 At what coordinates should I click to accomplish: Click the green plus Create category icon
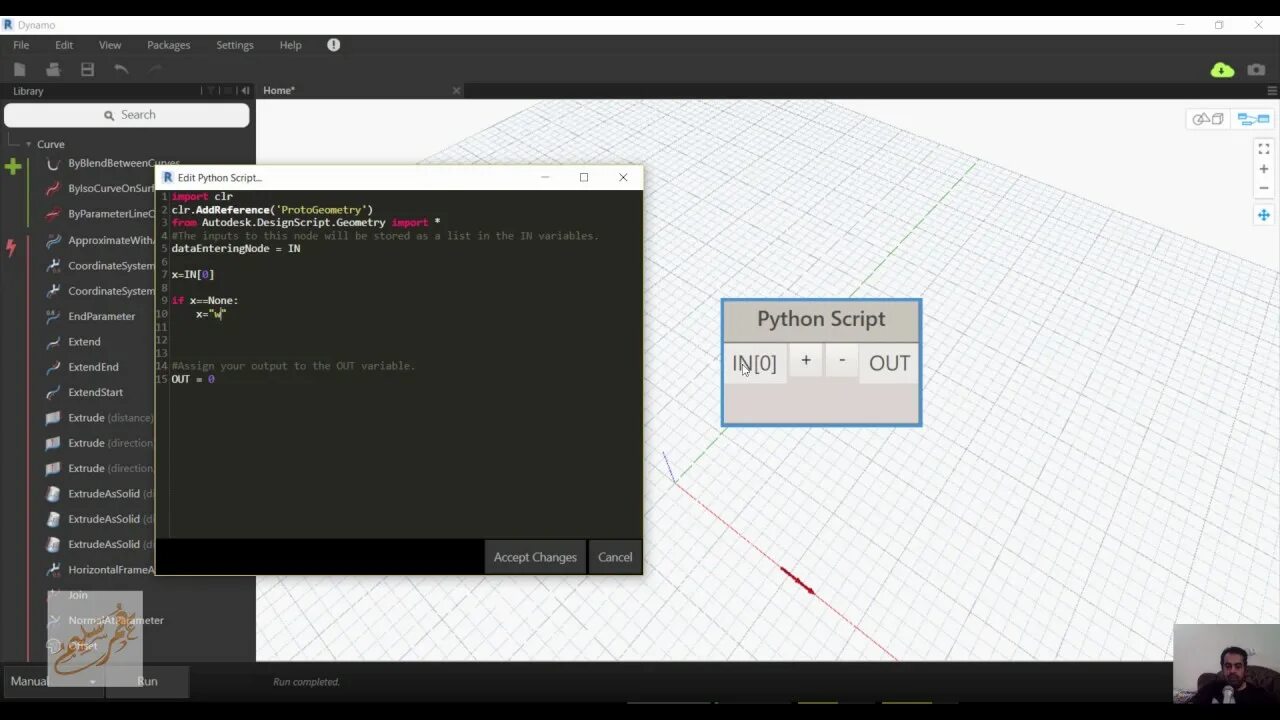[x=13, y=167]
